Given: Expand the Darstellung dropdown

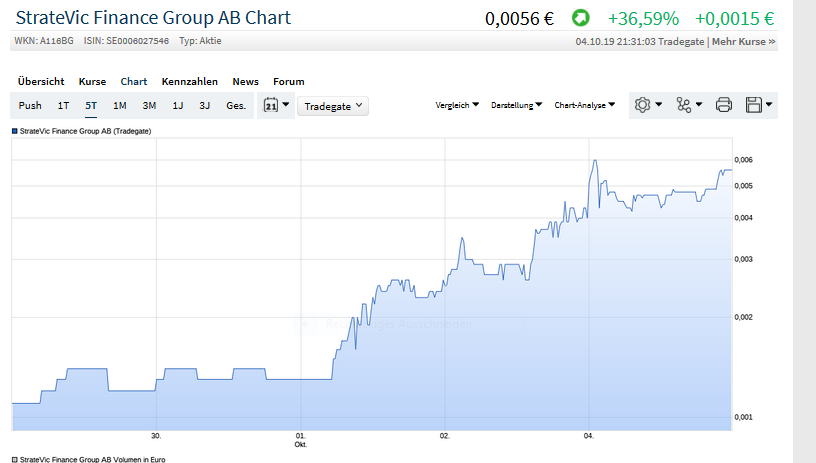Looking at the screenshot, I should click(516, 105).
